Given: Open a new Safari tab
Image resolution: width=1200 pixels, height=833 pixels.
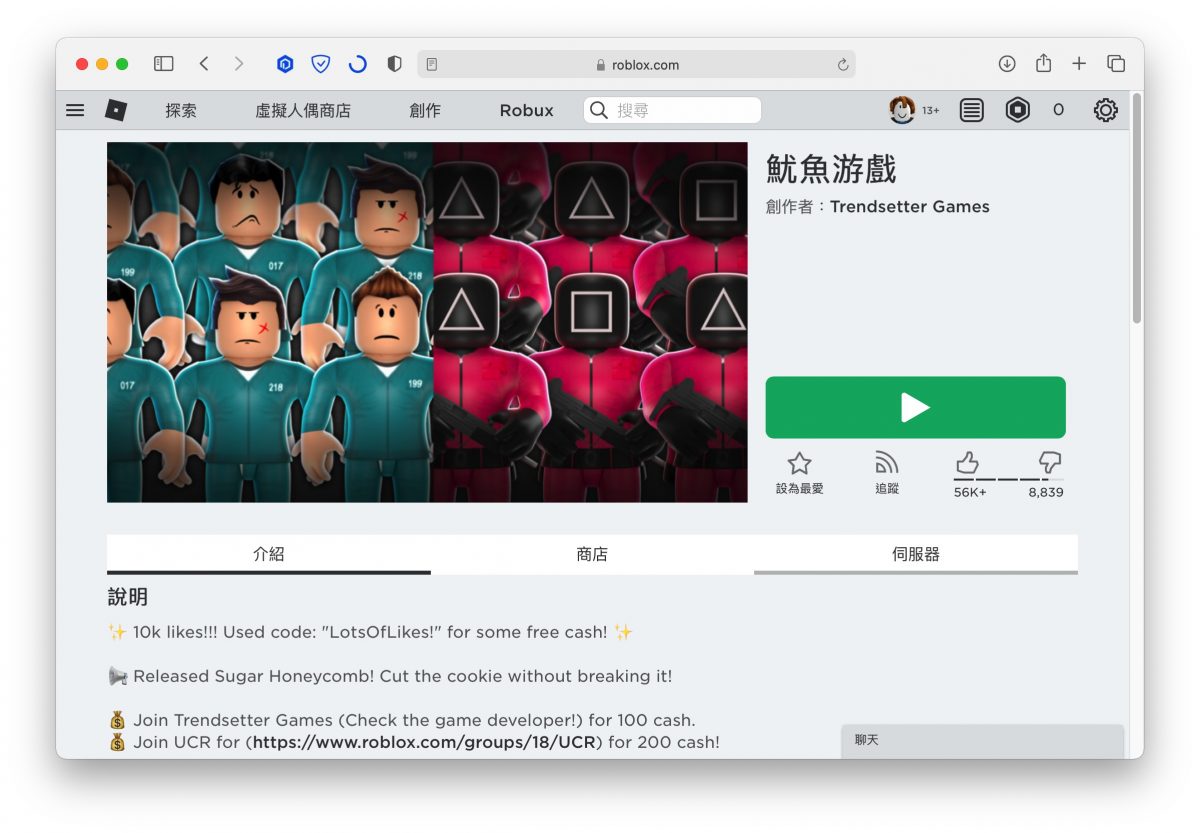Looking at the screenshot, I should point(1079,64).
